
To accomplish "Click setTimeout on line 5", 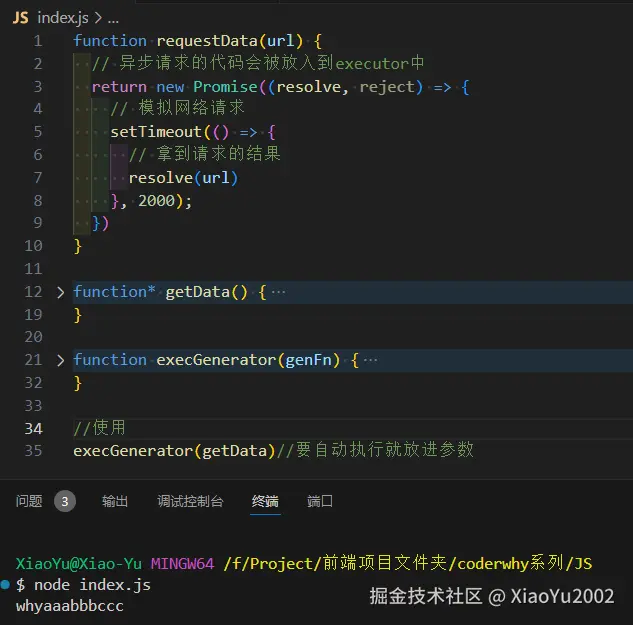I will (x=156, y=132).
